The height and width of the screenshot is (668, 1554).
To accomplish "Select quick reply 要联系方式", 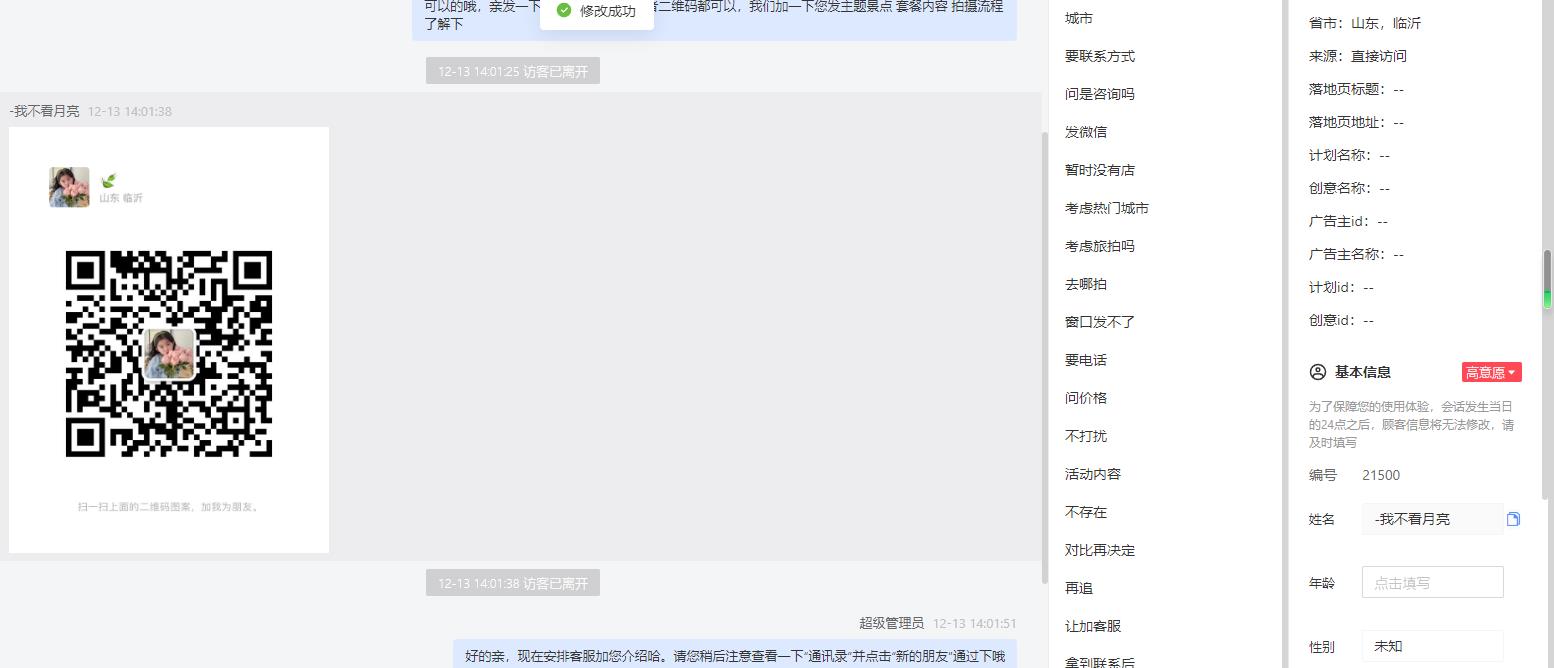I will pos(1100,56).
